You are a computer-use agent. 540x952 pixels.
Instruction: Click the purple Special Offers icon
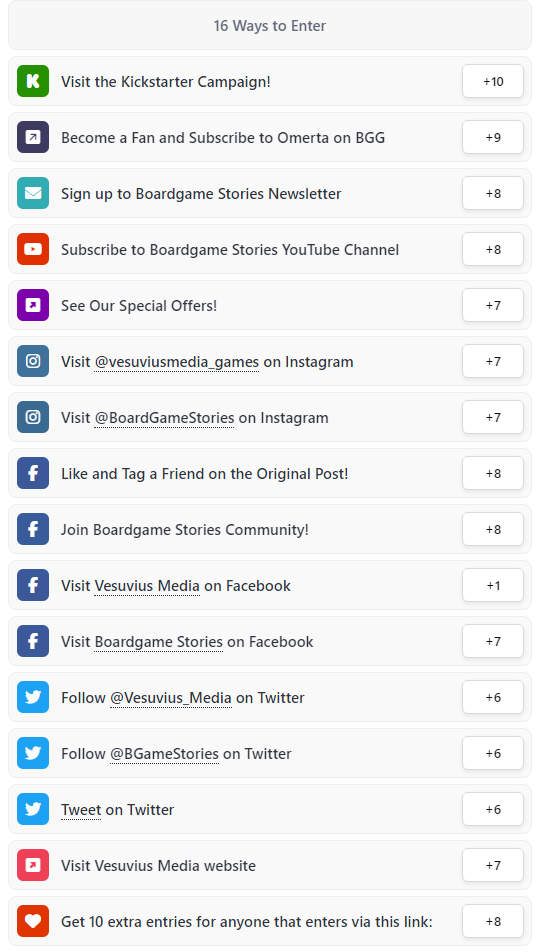click(33, 305)
